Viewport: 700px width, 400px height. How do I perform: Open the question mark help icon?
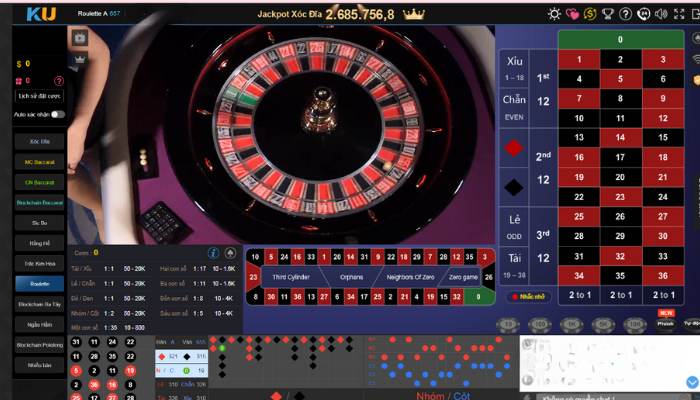(625, 14)
